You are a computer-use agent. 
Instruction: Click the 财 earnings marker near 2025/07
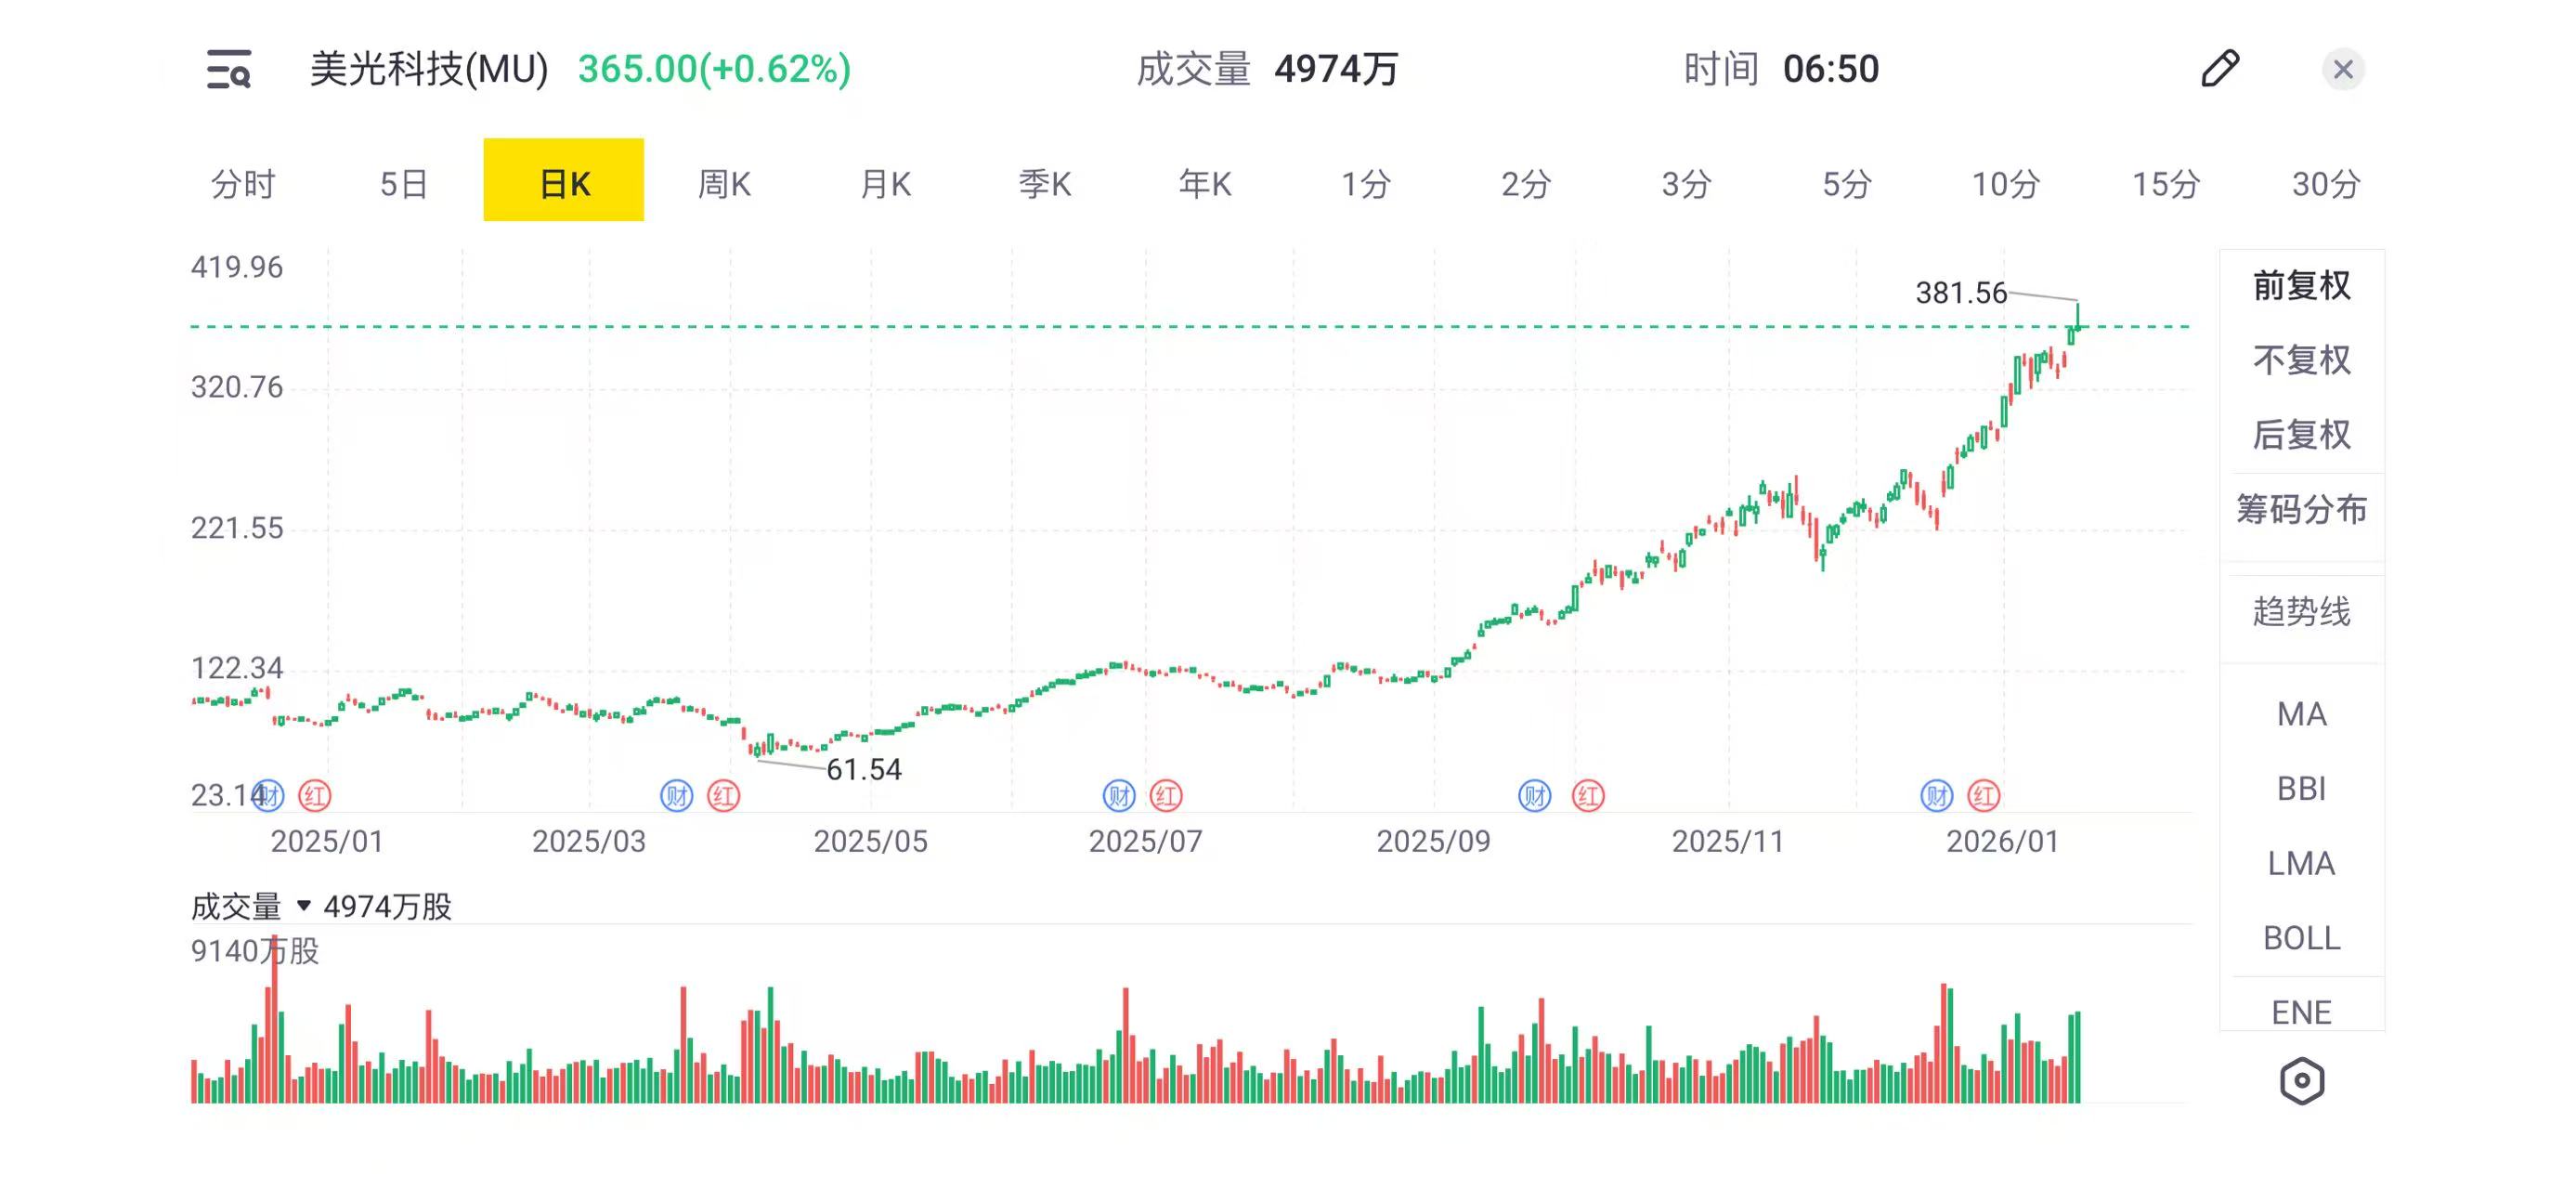click(x=1119, y=796)
